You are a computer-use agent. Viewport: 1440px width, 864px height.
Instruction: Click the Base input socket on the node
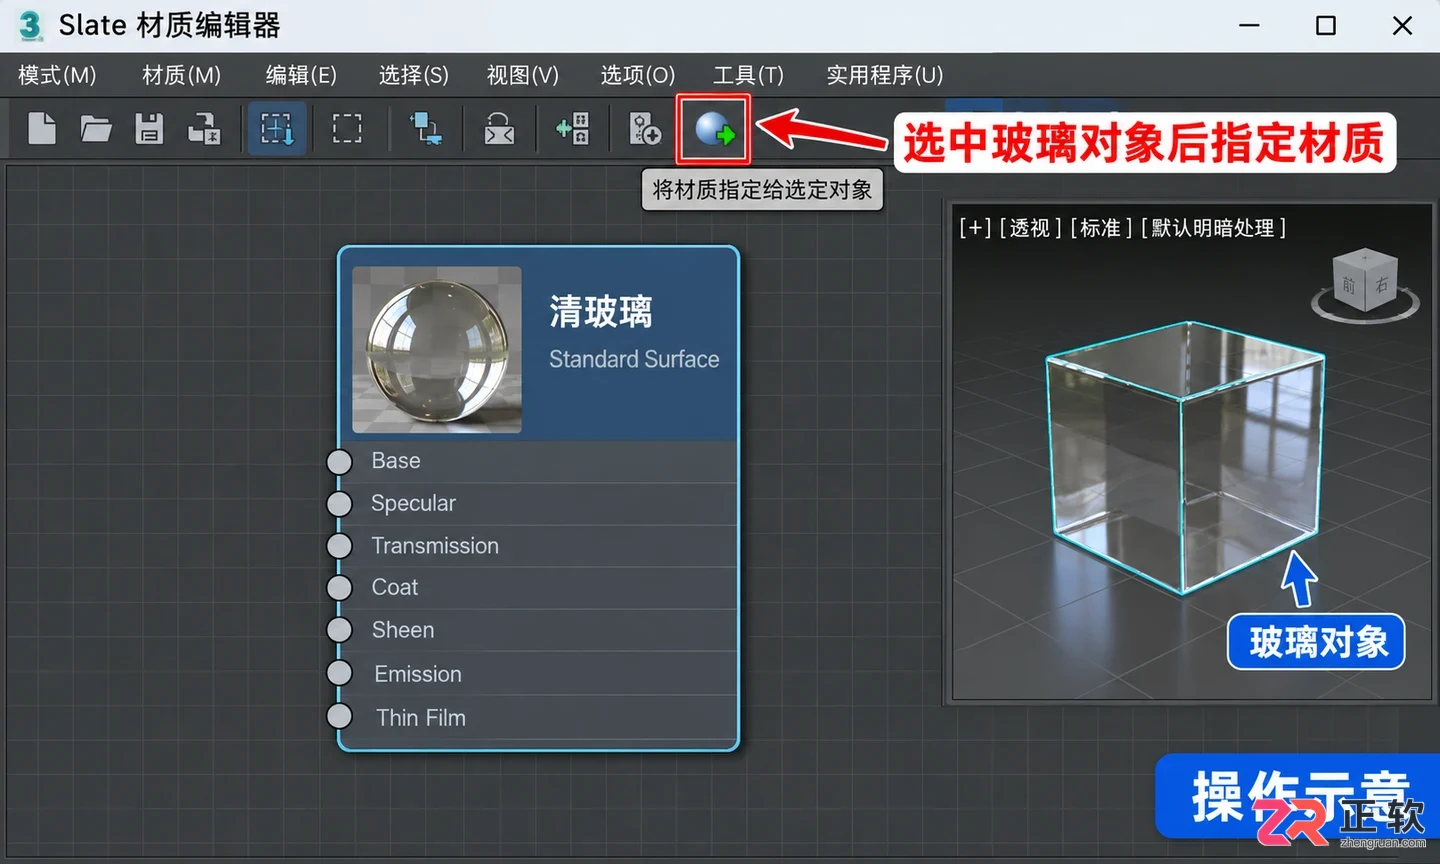tap(340, 461)
